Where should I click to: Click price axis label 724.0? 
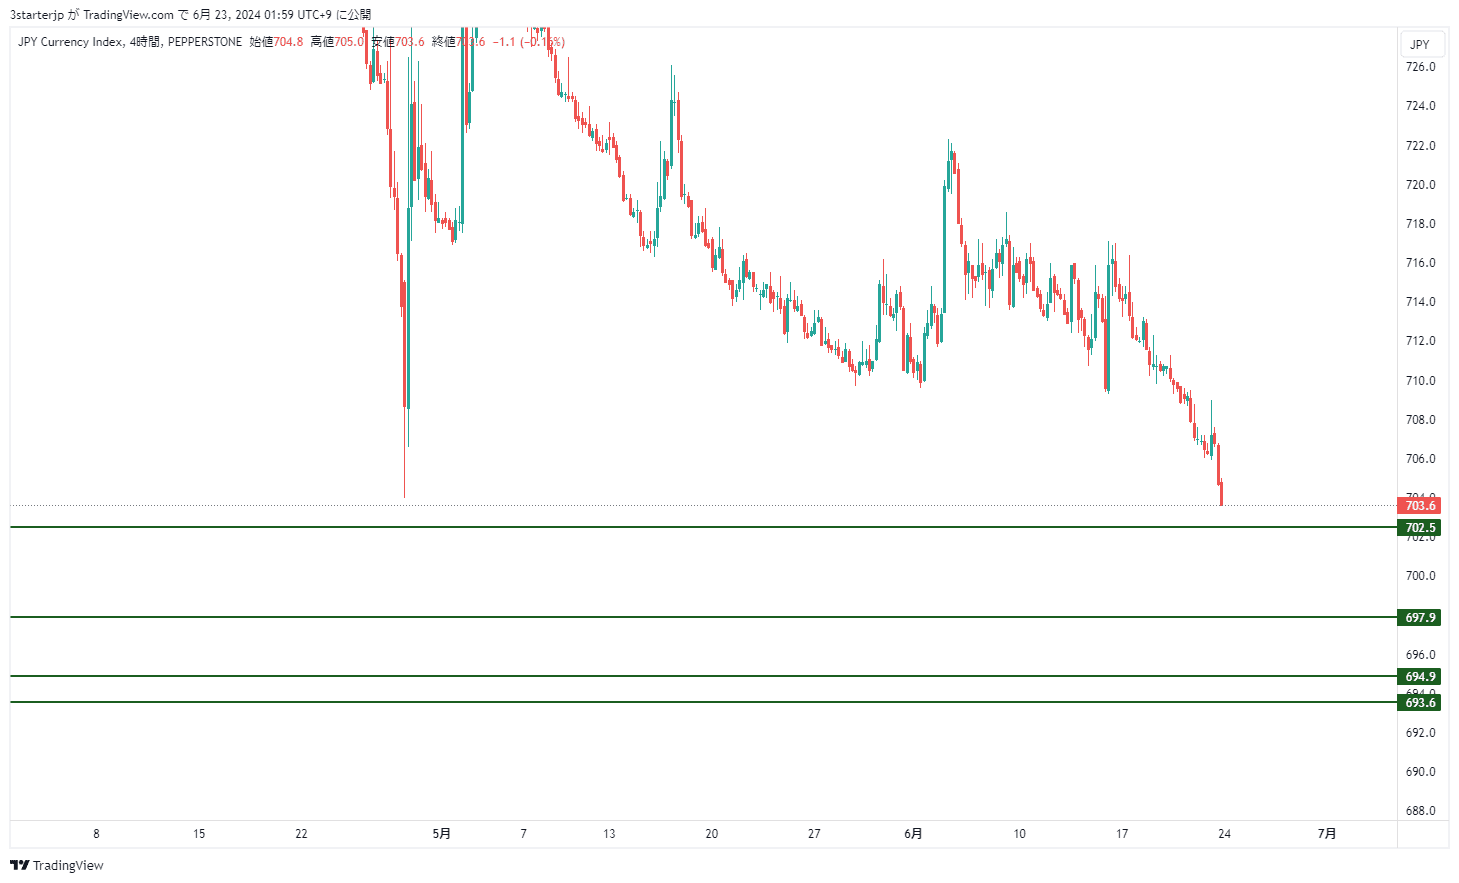(1420, 106)
